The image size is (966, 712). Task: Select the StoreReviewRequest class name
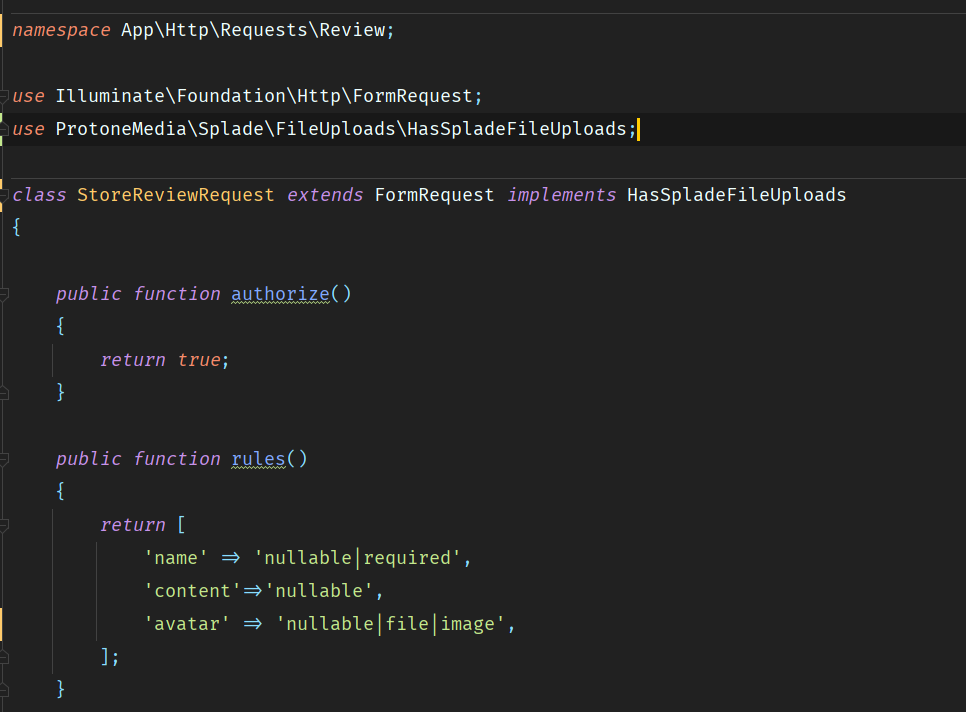pos(176,194)
